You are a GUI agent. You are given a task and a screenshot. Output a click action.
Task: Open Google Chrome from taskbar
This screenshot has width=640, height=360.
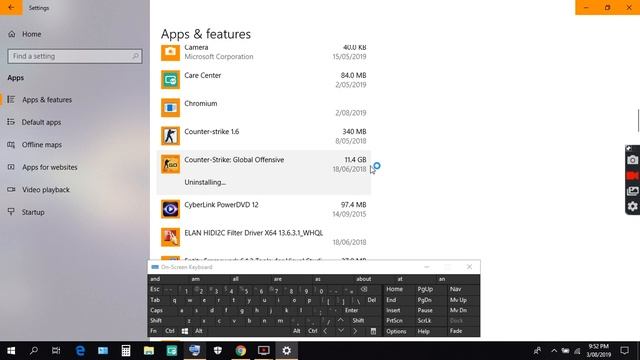coord(240,350)
